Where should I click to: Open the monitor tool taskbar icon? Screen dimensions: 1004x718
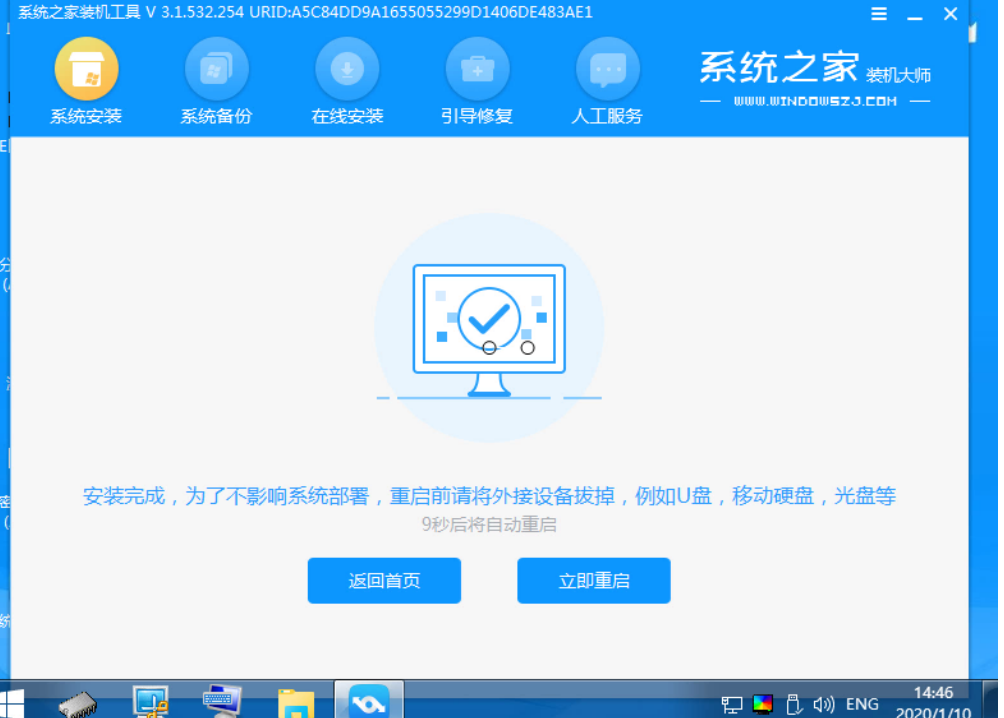pyautogui.click(x=151, y=701)
